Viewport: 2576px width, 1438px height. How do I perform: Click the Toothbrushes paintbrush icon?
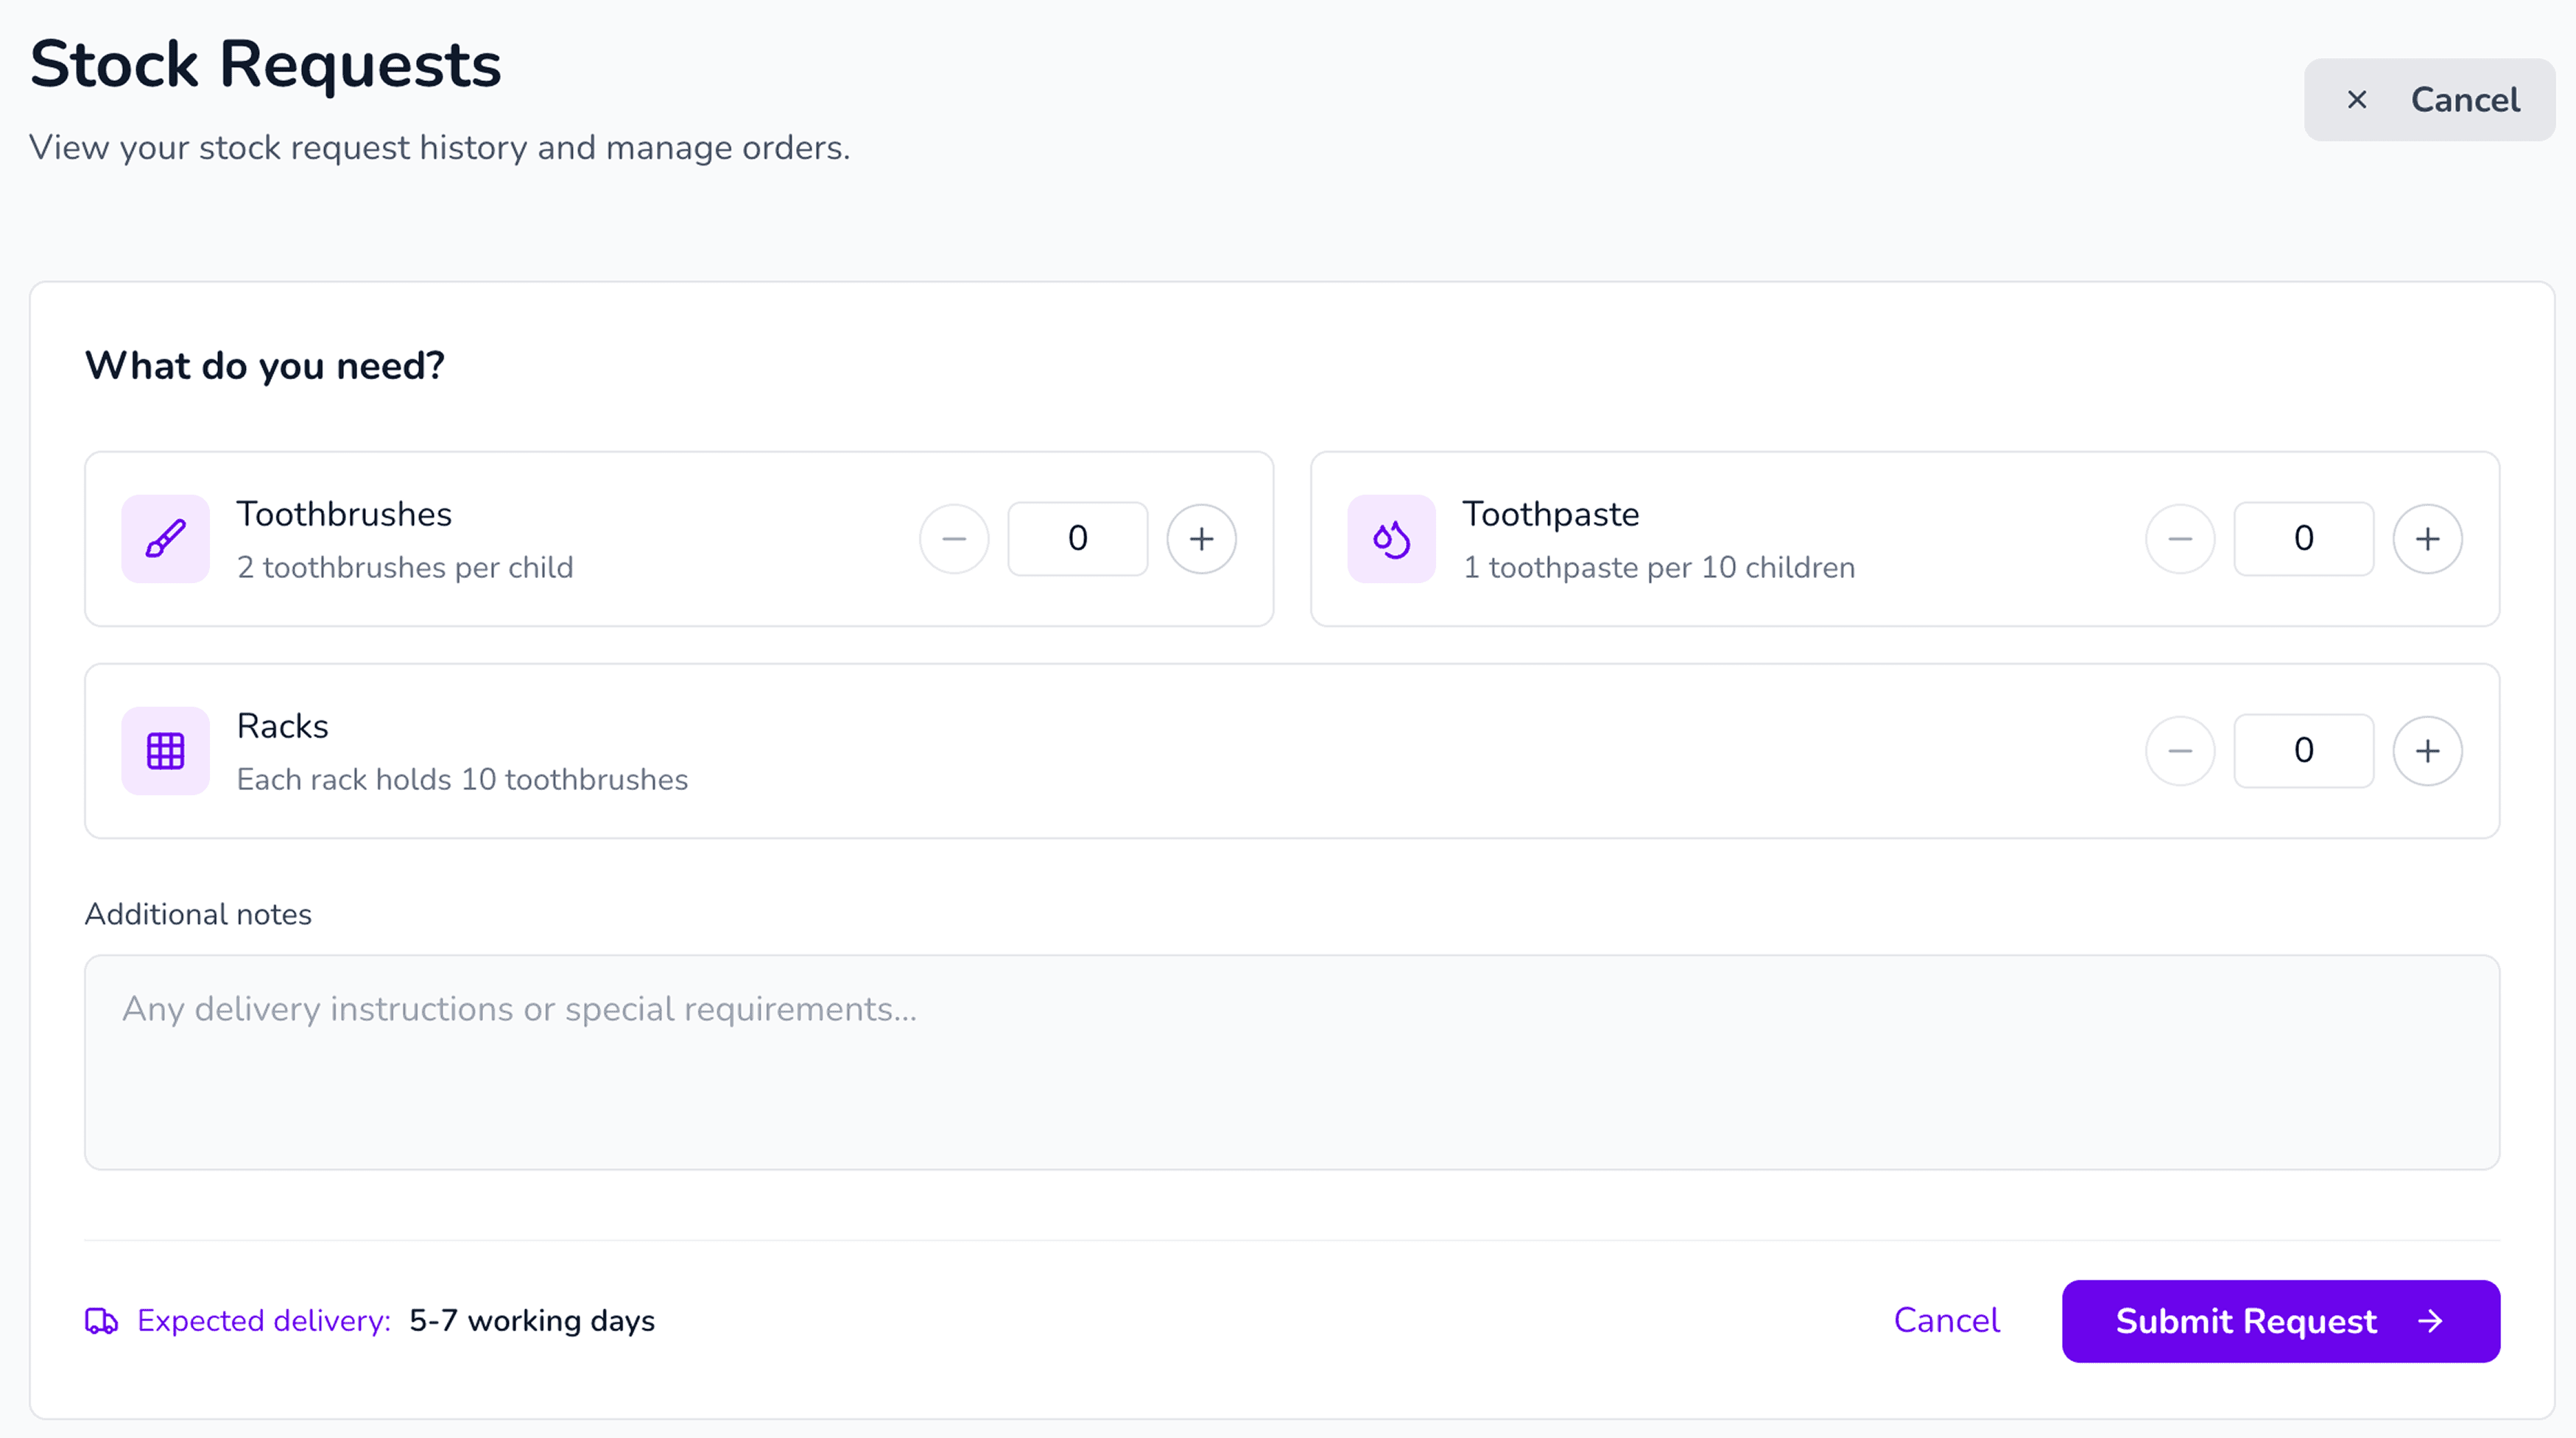pyautogui.click(x=165, y=539)
